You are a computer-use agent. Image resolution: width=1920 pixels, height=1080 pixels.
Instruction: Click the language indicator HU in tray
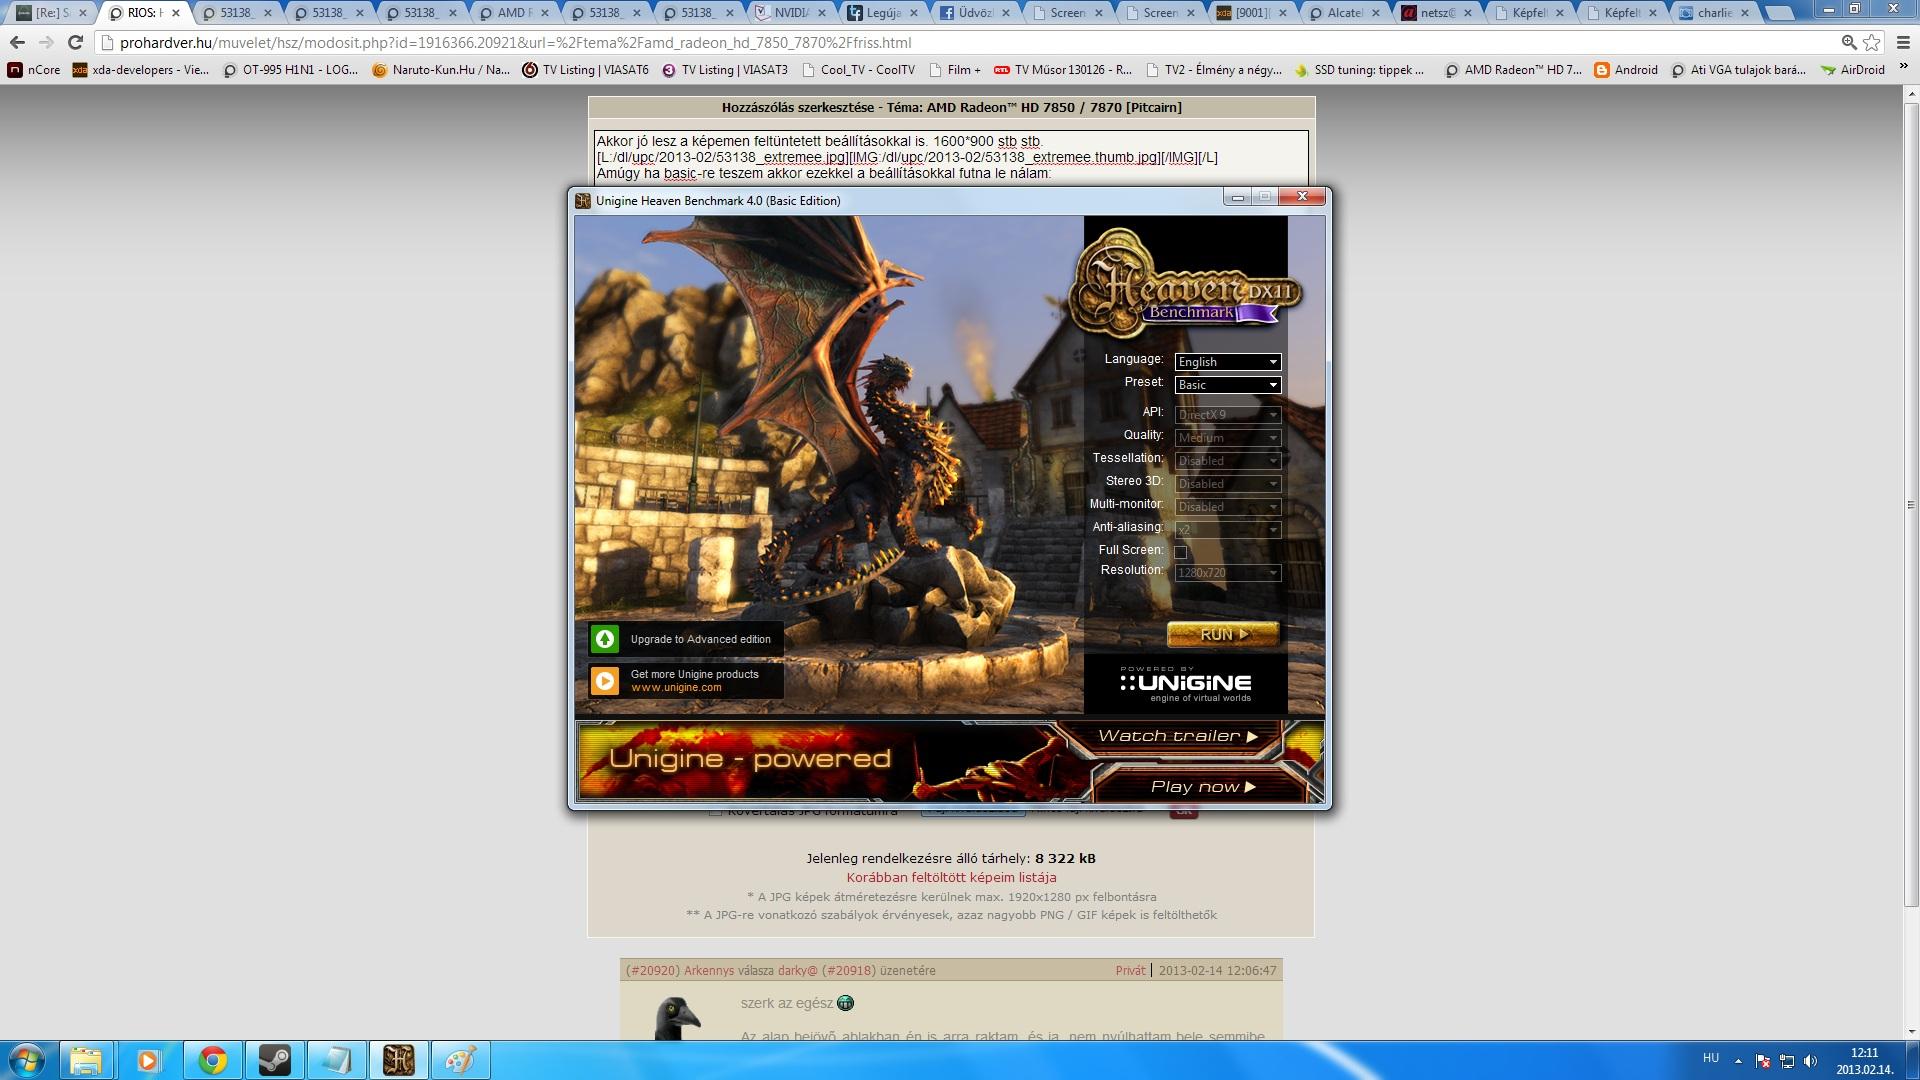(x=1711, y=1058)
